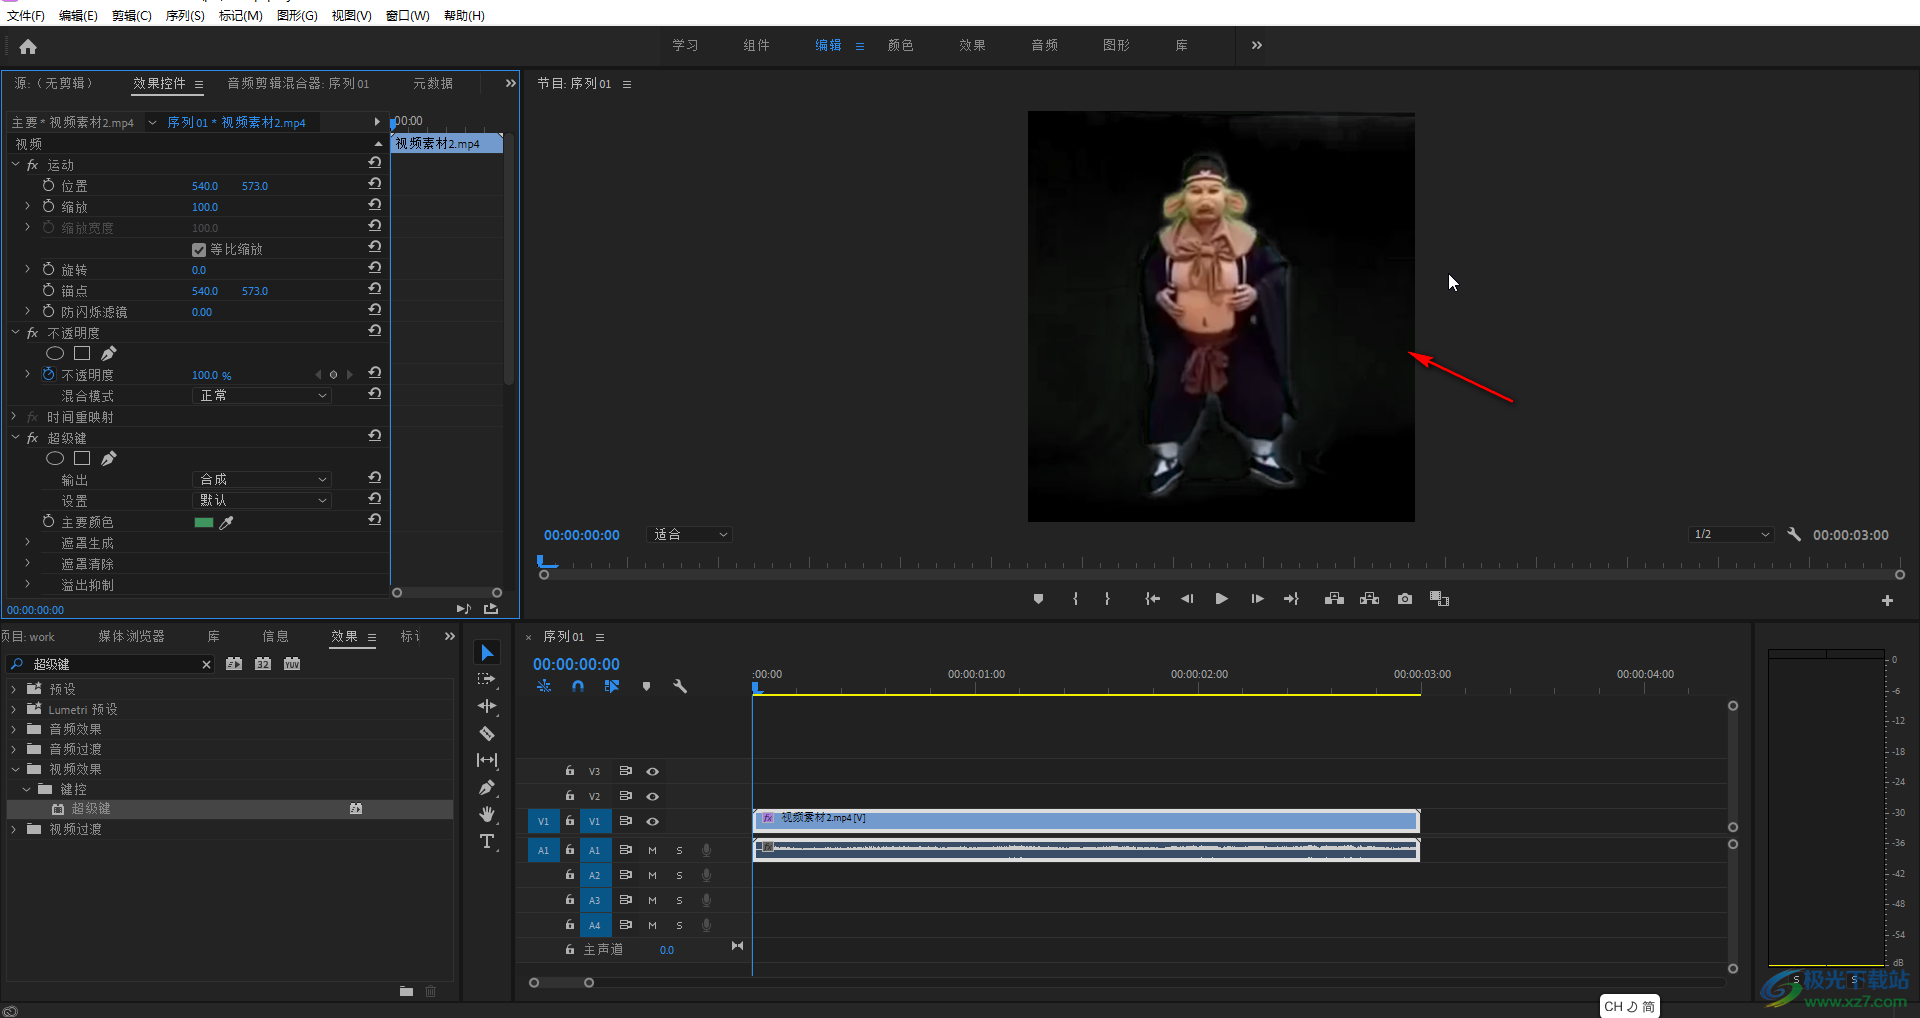
Task: Click the green key color swatch
Action: point(204,522)
